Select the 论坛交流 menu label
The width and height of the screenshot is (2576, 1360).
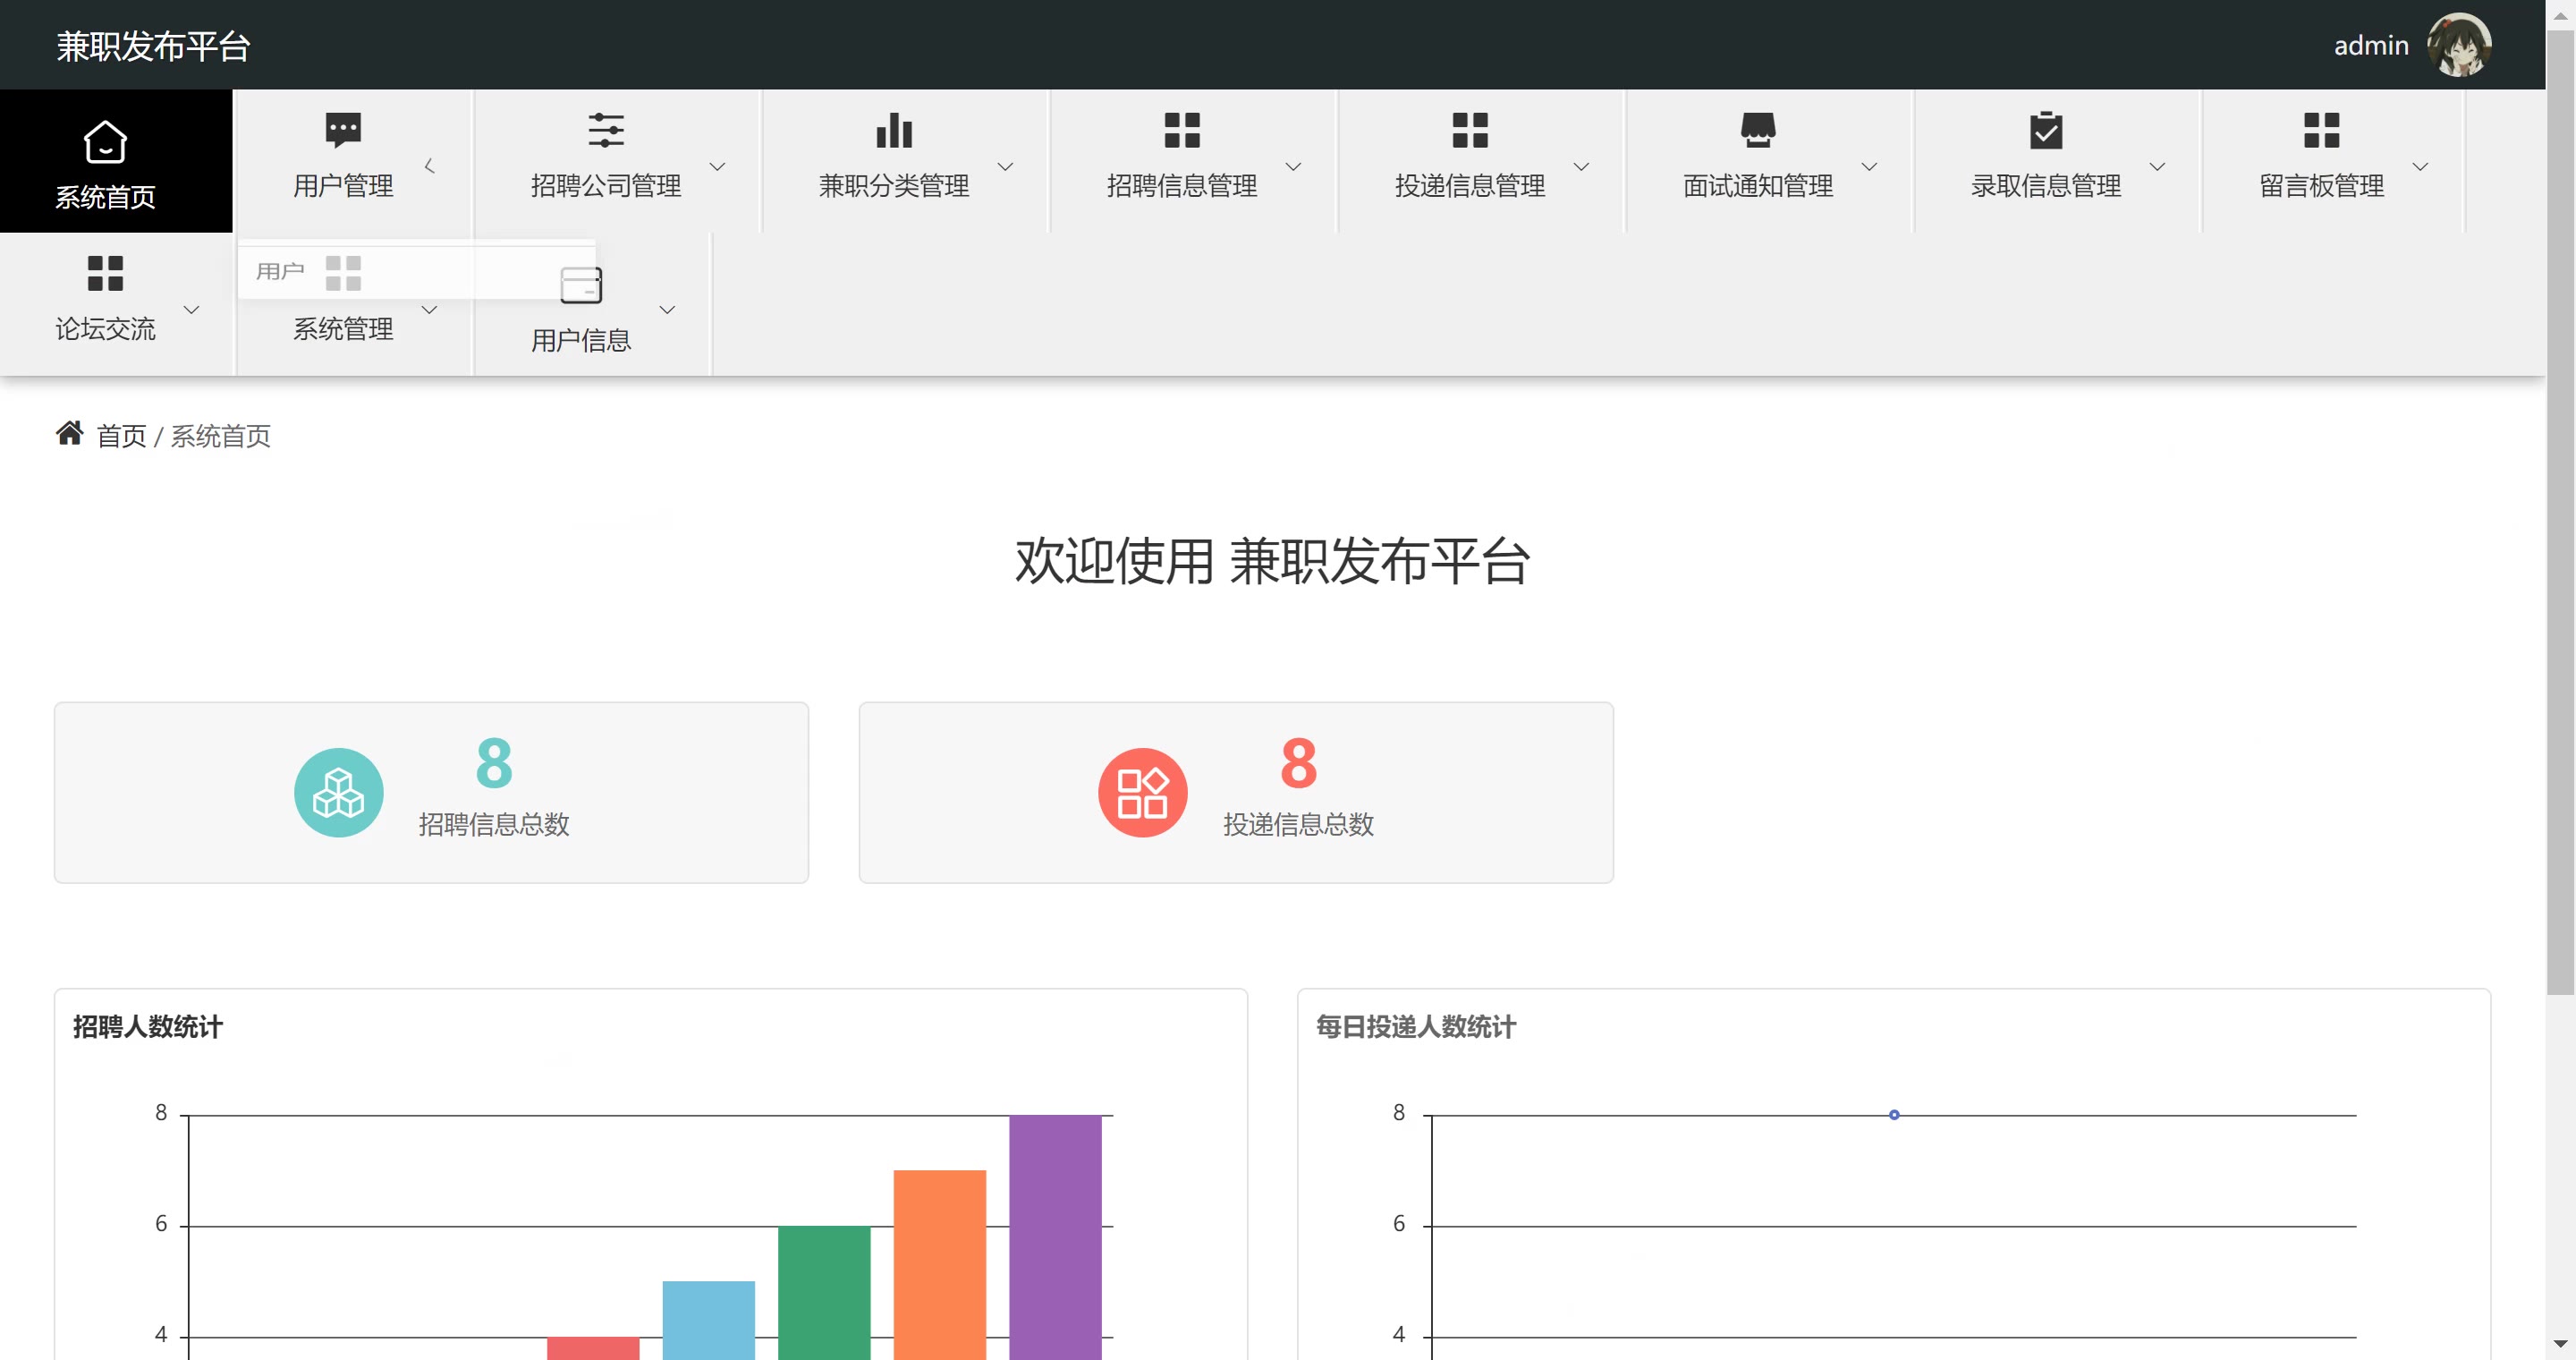(105, 329)
